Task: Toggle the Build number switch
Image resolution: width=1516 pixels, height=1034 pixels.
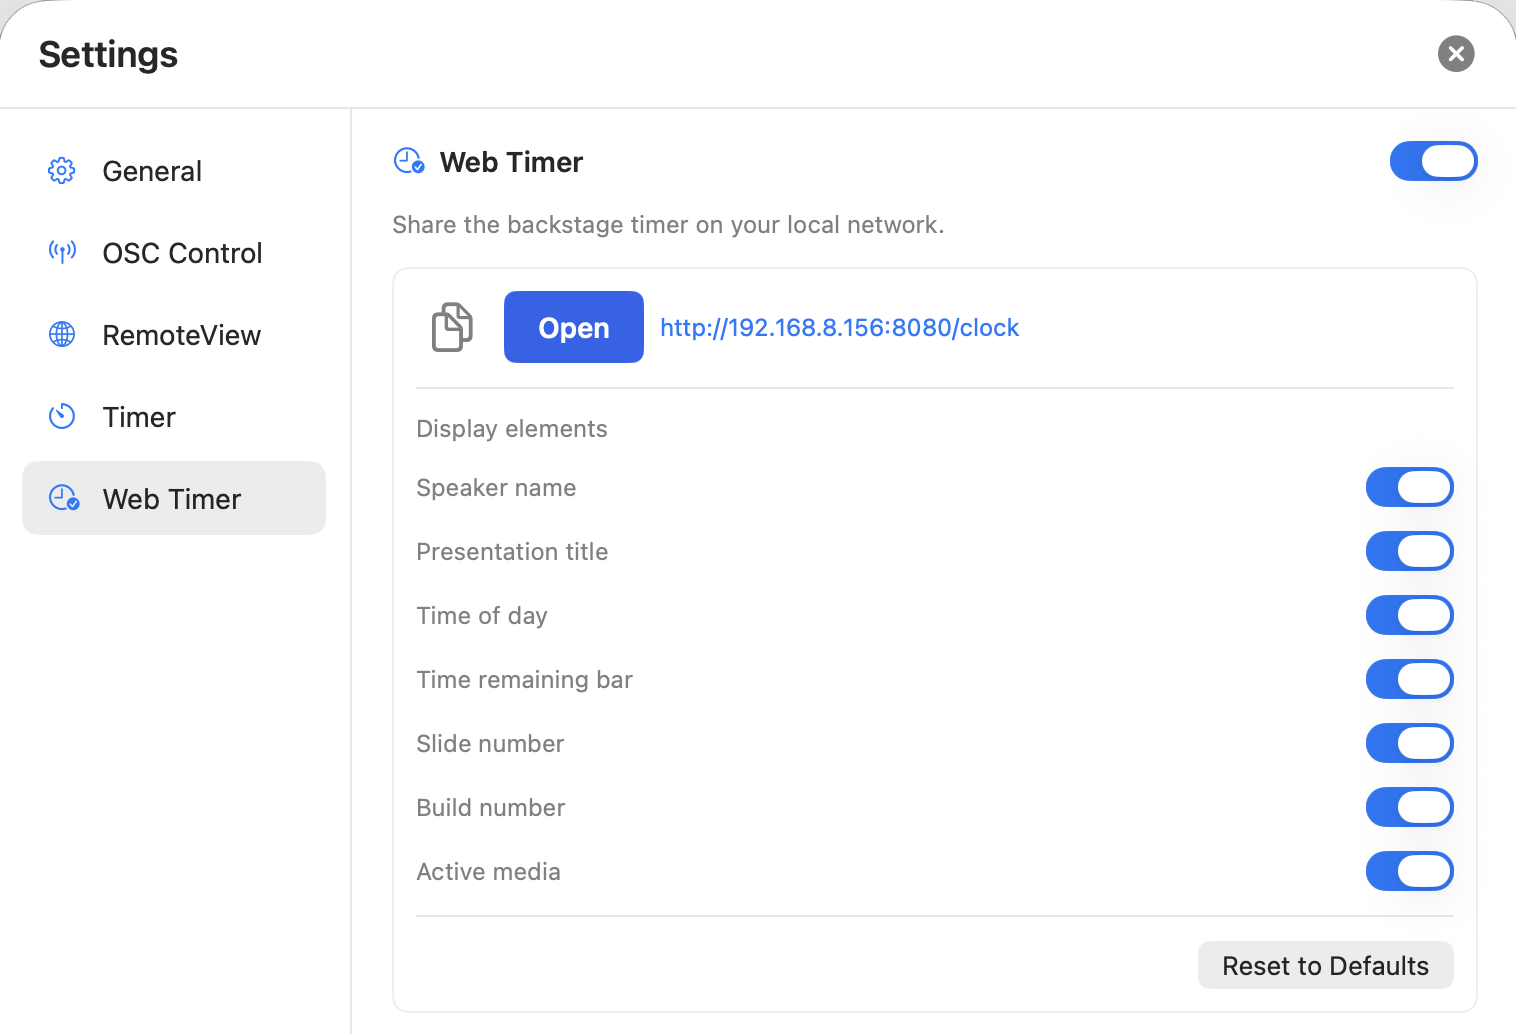Action: pos(1409,807)
